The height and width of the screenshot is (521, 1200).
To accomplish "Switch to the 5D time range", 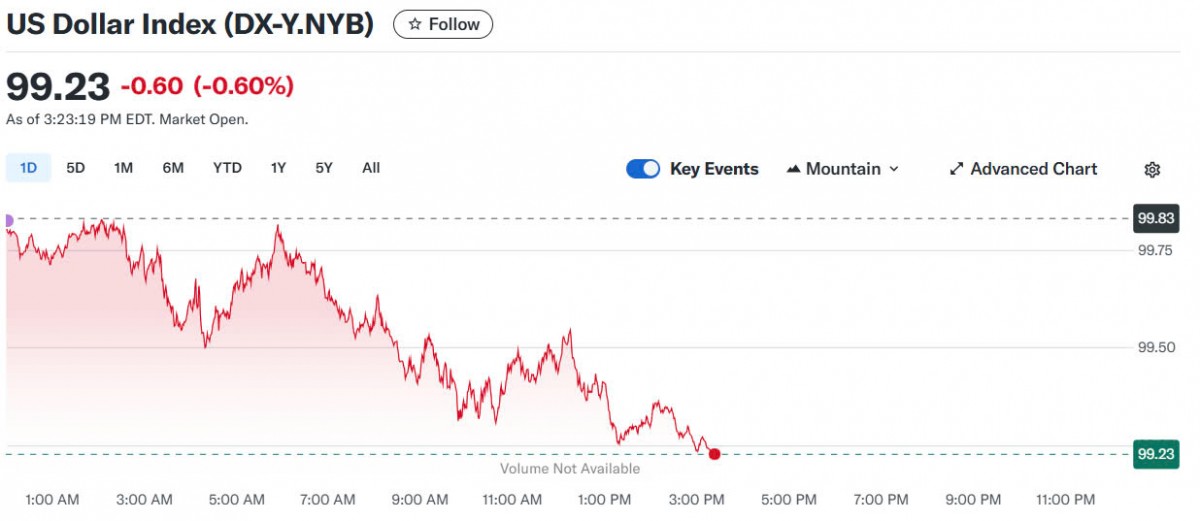I will [76, 168].
